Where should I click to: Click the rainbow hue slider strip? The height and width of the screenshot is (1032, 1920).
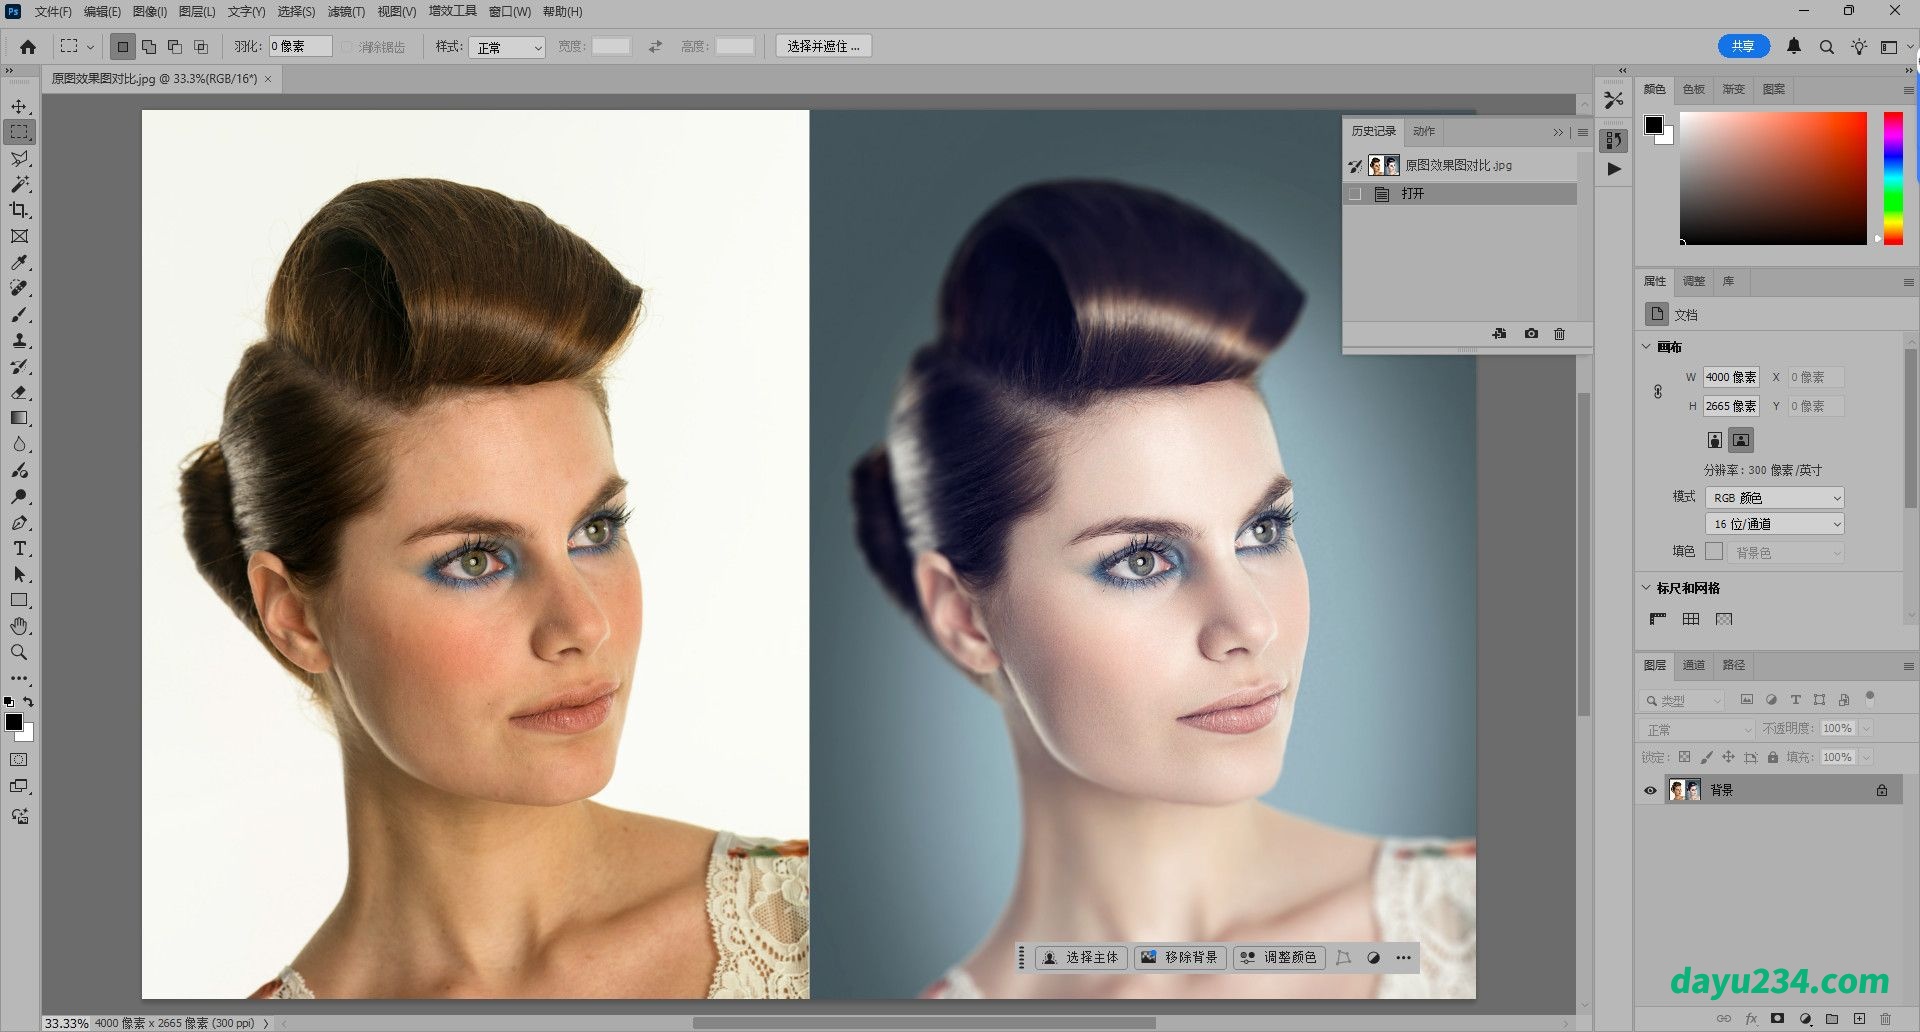pos(1893,178)
